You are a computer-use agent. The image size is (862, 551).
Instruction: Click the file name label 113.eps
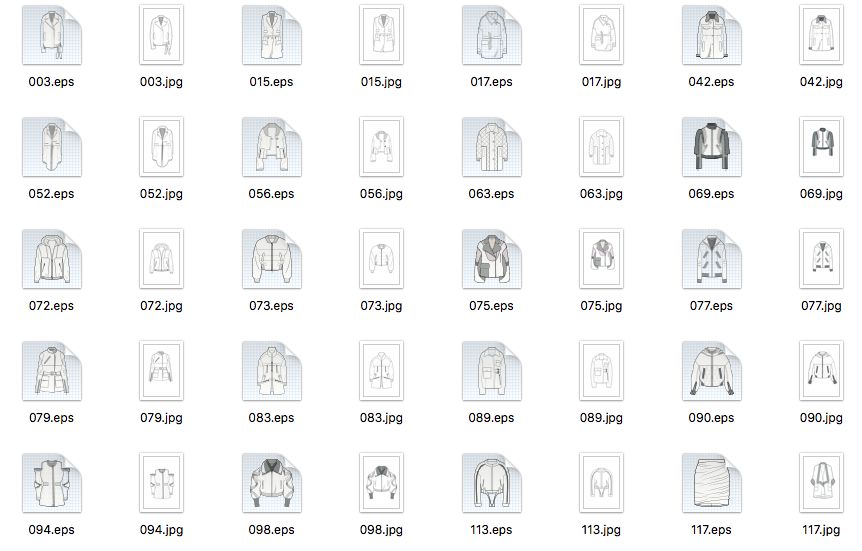point(491,531)
